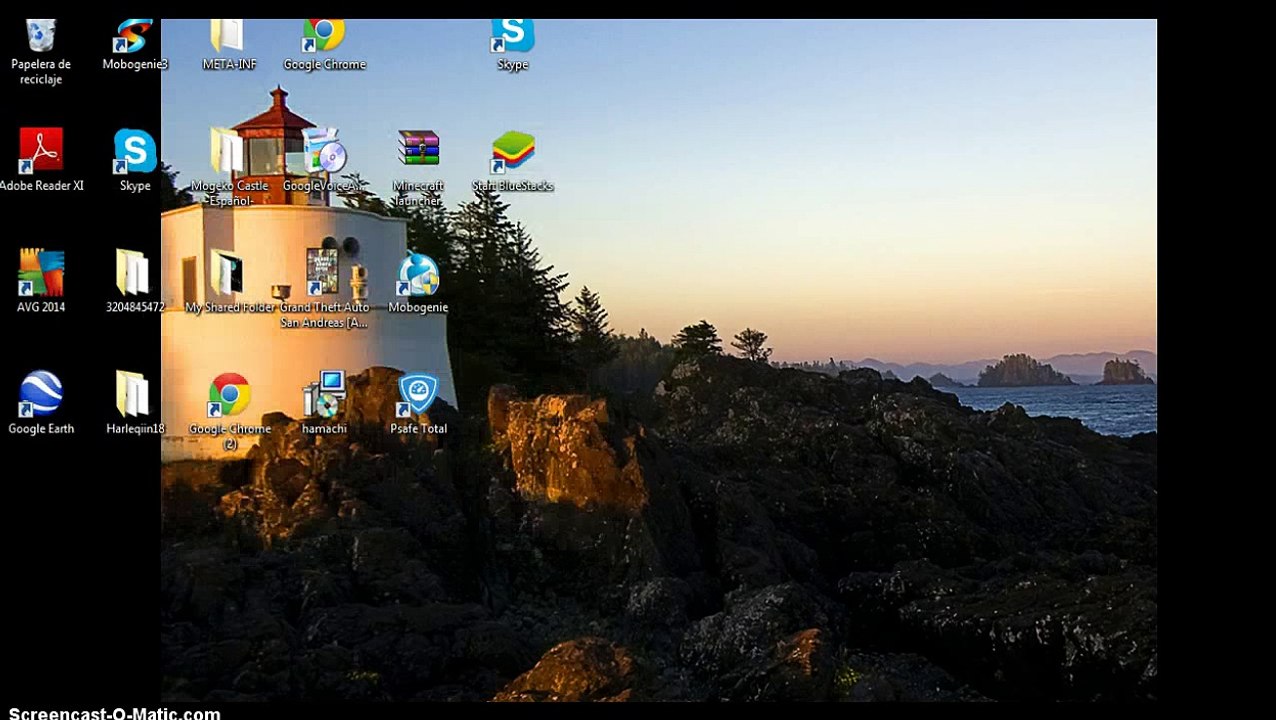Launch the GoogleVoiceA... installer icon
The width and height of the screenshot is (1276, 720).
[324, 150]
